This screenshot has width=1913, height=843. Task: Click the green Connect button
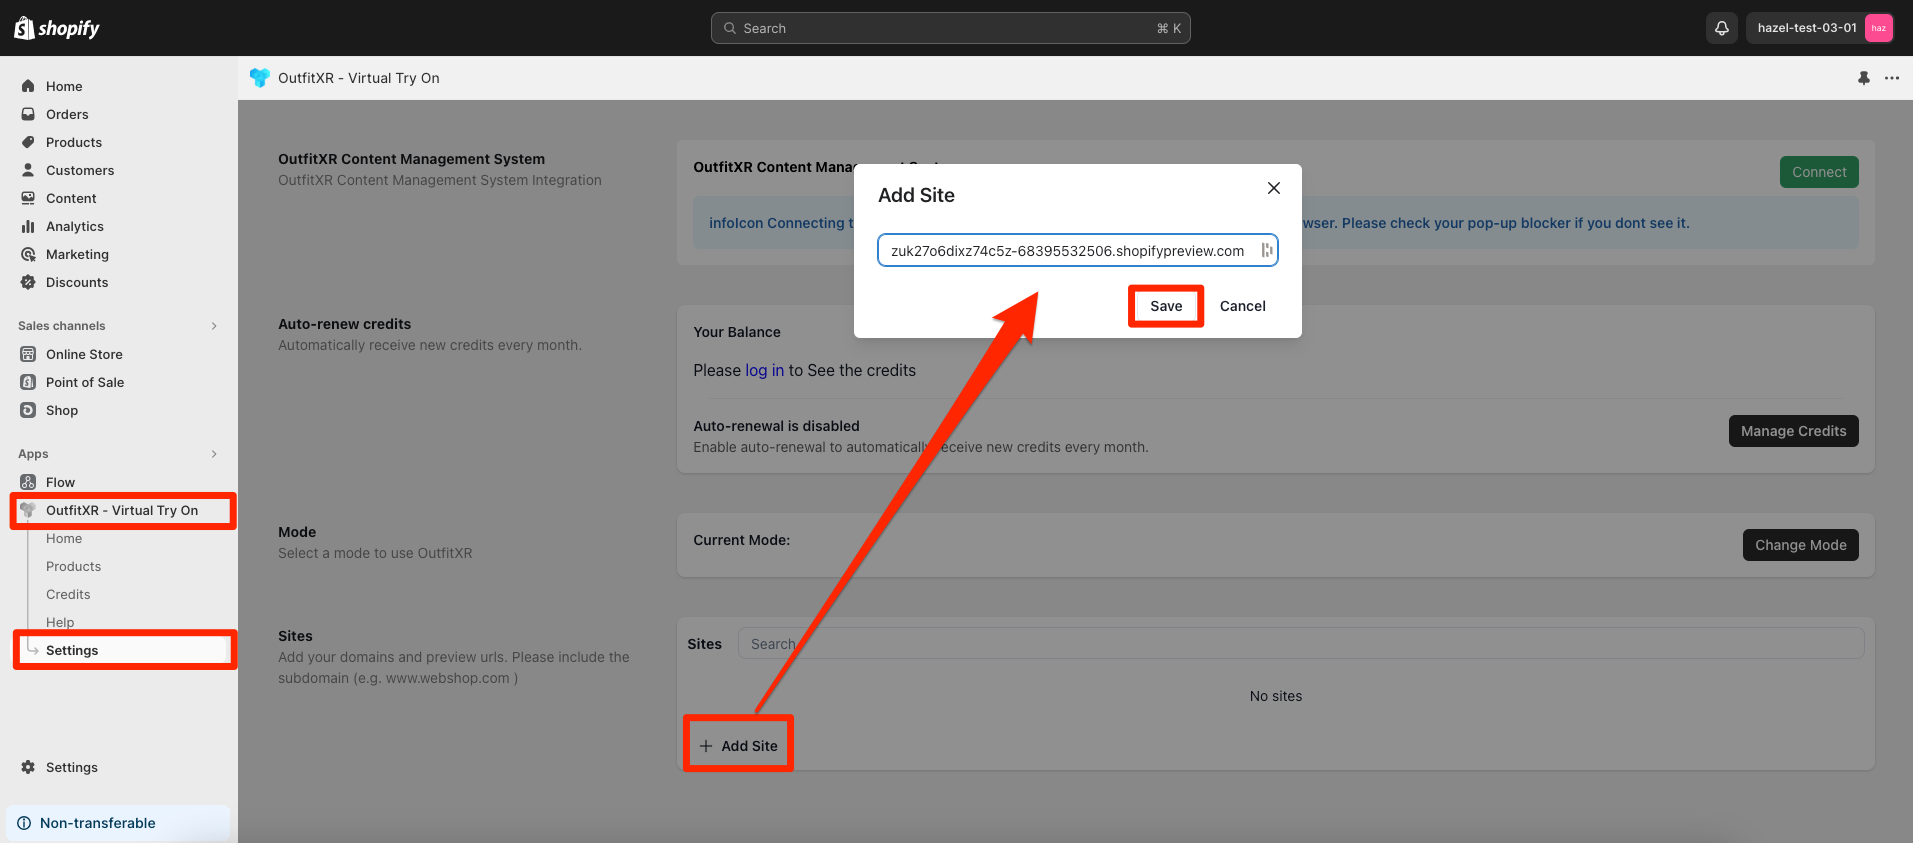[x=1819, y=172]
